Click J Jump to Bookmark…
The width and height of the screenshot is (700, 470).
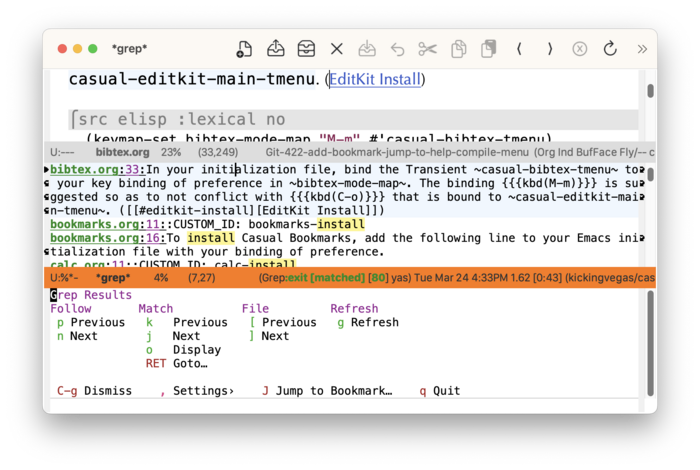pyautogui.click(x=327, y=391)
